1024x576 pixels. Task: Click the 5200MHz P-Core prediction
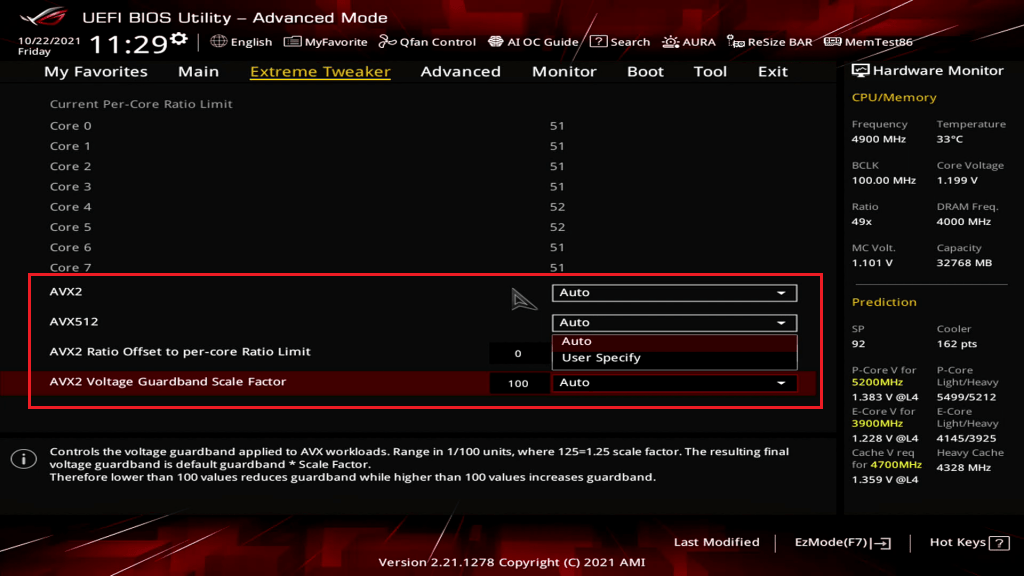877,382
